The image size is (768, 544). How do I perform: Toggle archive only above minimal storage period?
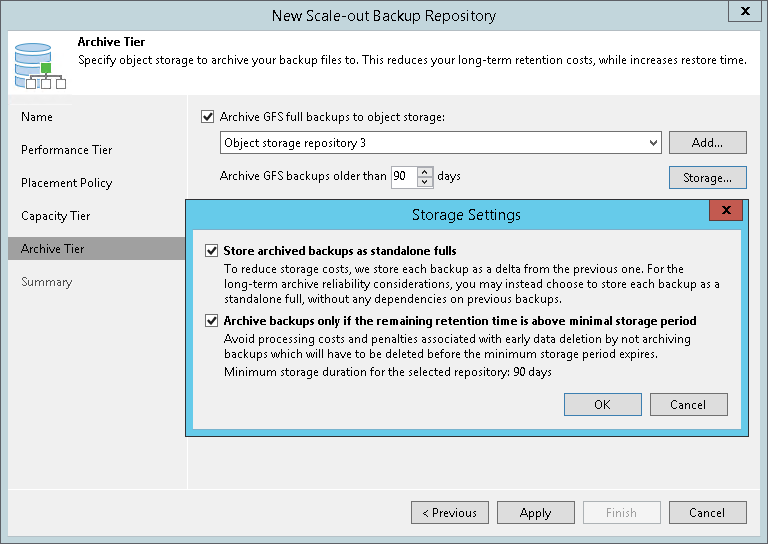click(x=211, y=321)
